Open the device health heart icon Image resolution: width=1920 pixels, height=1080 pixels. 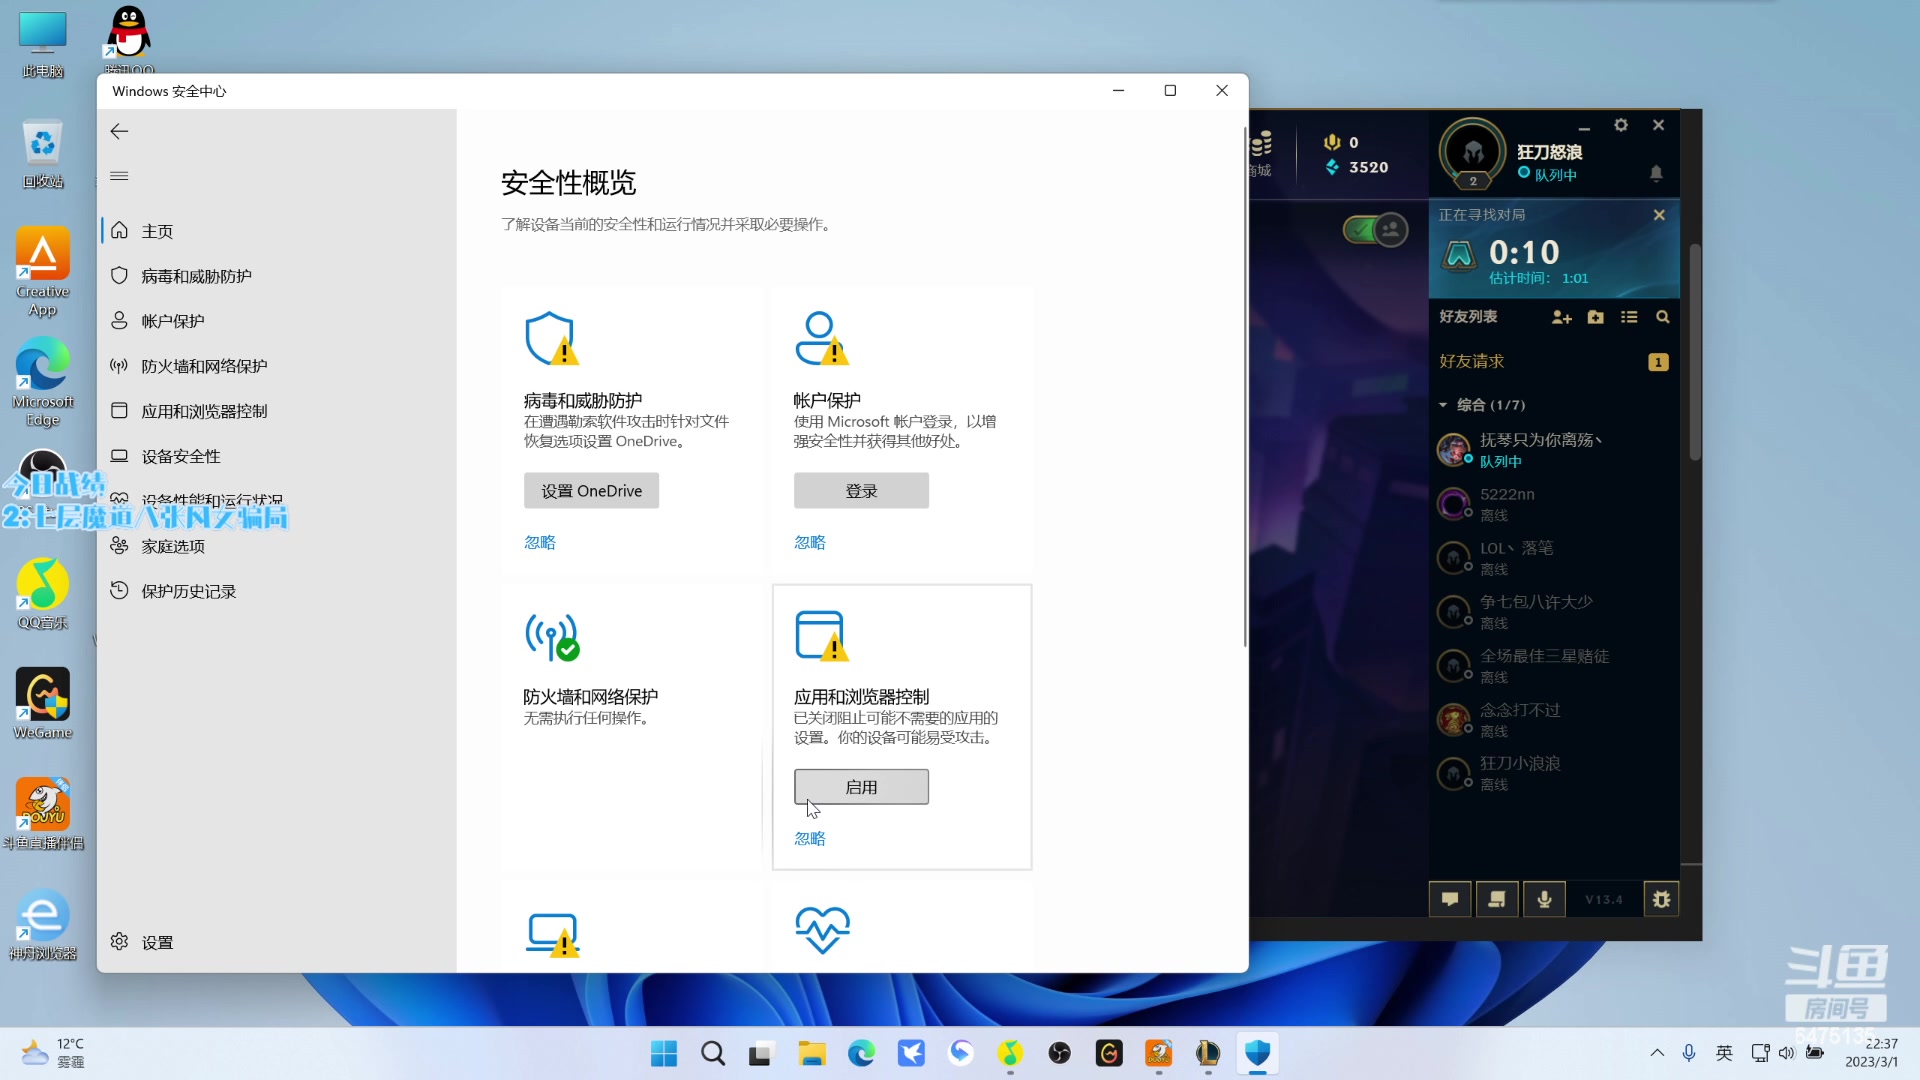822,930
